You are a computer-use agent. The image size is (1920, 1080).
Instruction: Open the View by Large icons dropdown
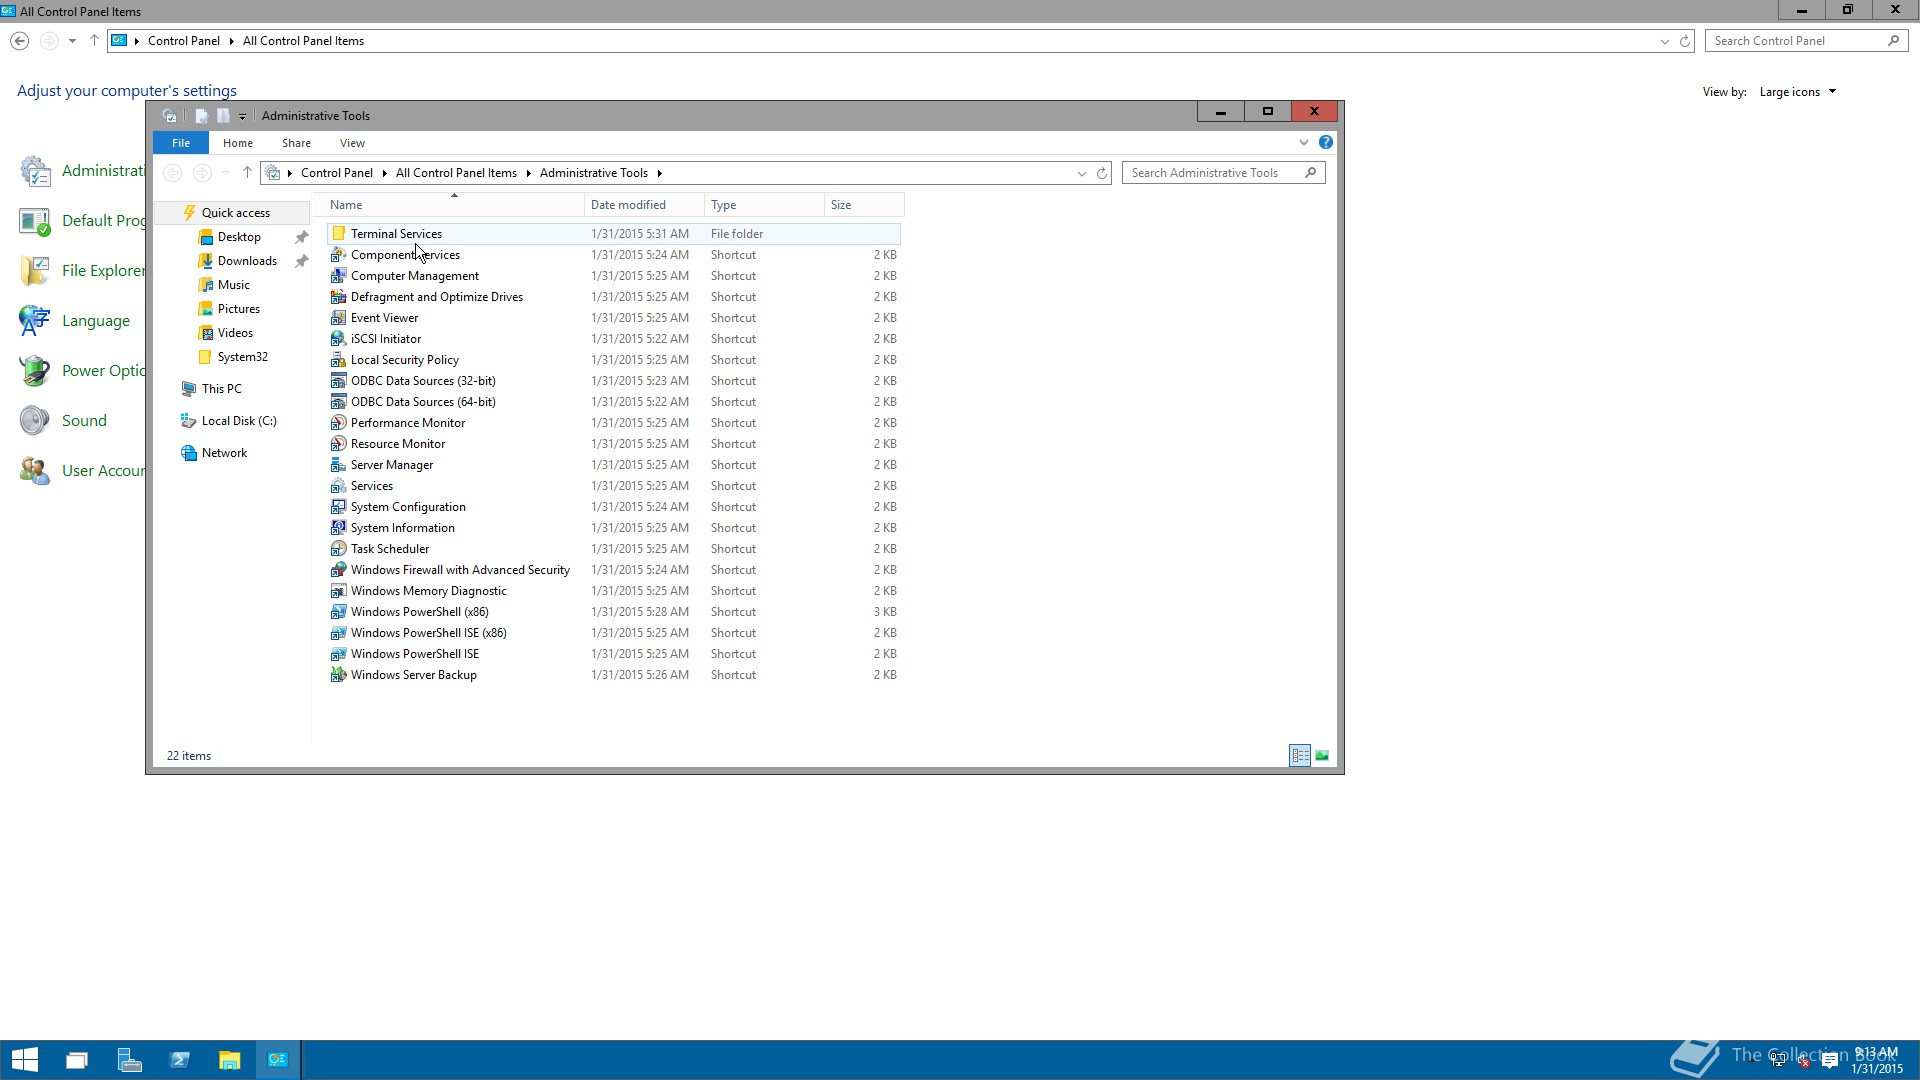tap(1798, 92)
